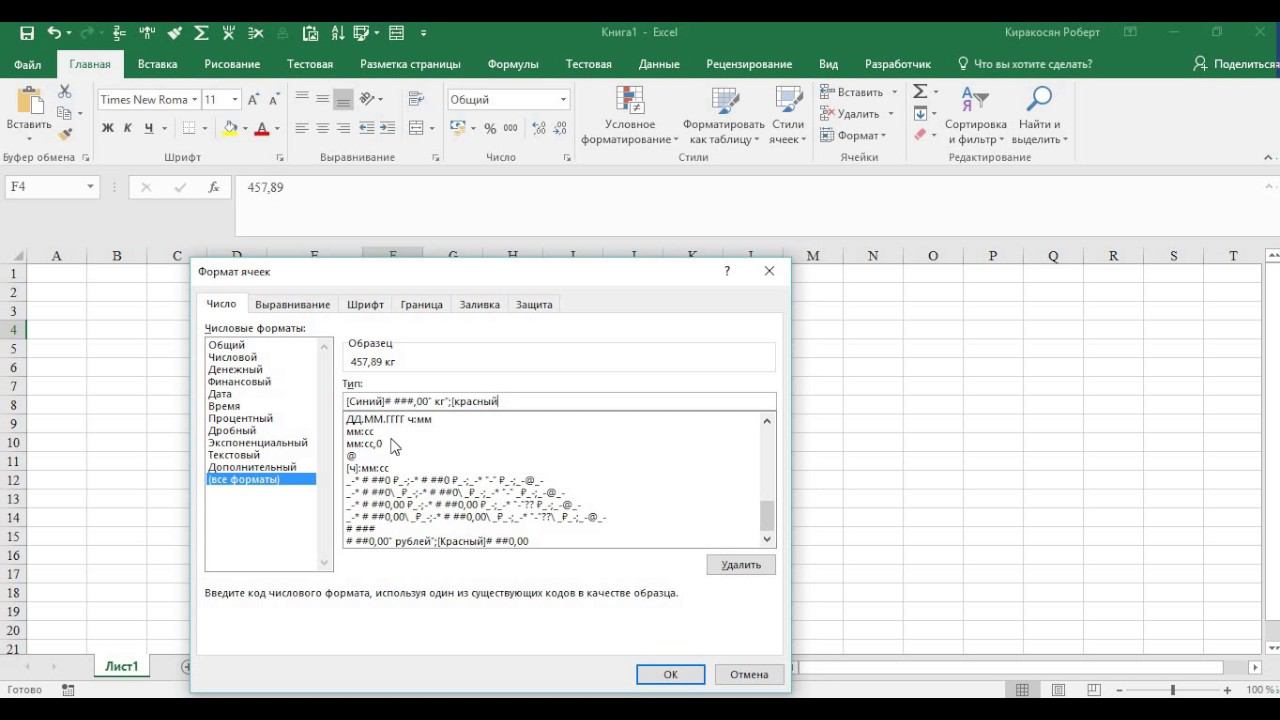
Task: Open Условное форматирование dropdown
Action: point(630,116)
